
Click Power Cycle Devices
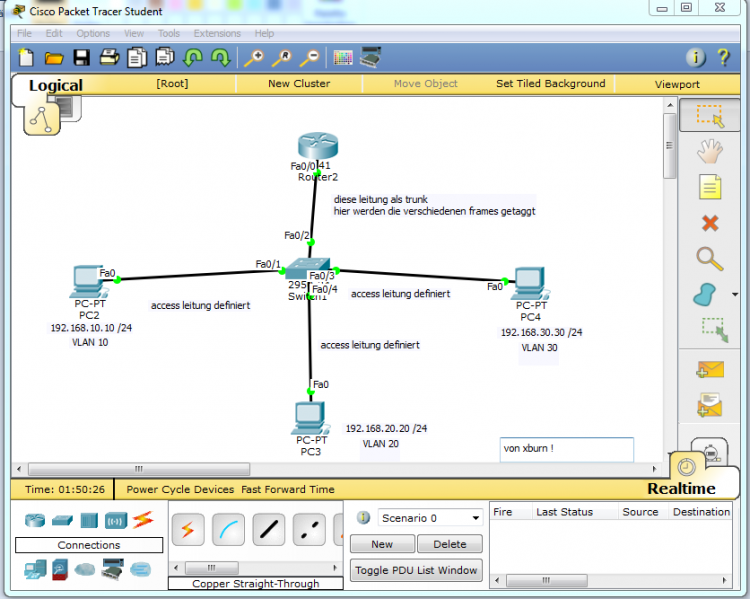coord(180,489)
